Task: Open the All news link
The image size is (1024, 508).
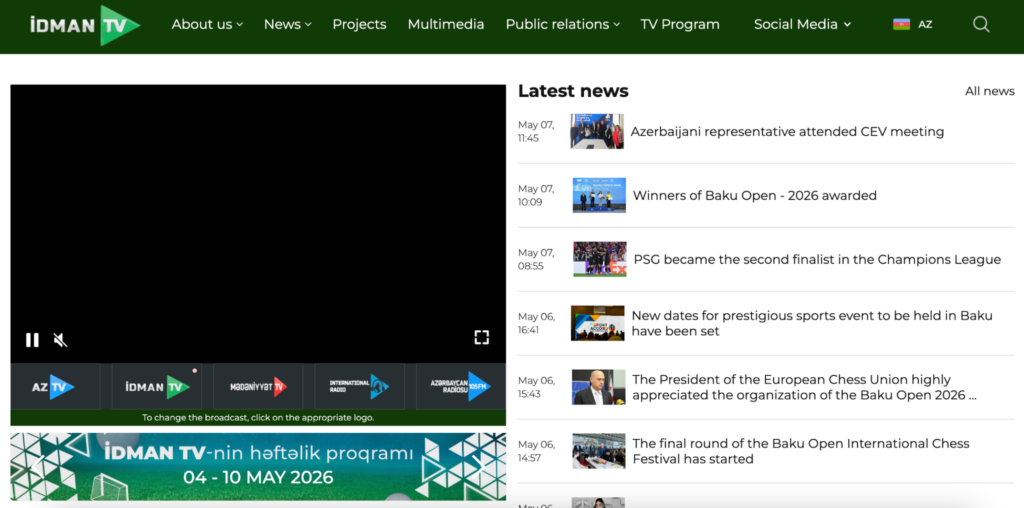Action: point(989,91)
